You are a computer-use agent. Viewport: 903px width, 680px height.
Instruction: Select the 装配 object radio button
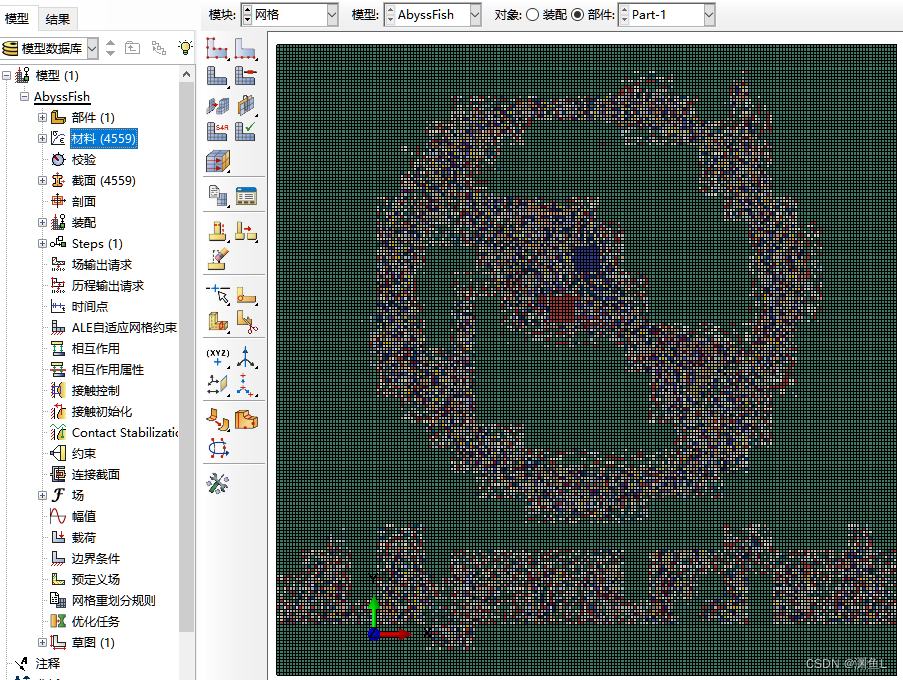coord(532,15)
